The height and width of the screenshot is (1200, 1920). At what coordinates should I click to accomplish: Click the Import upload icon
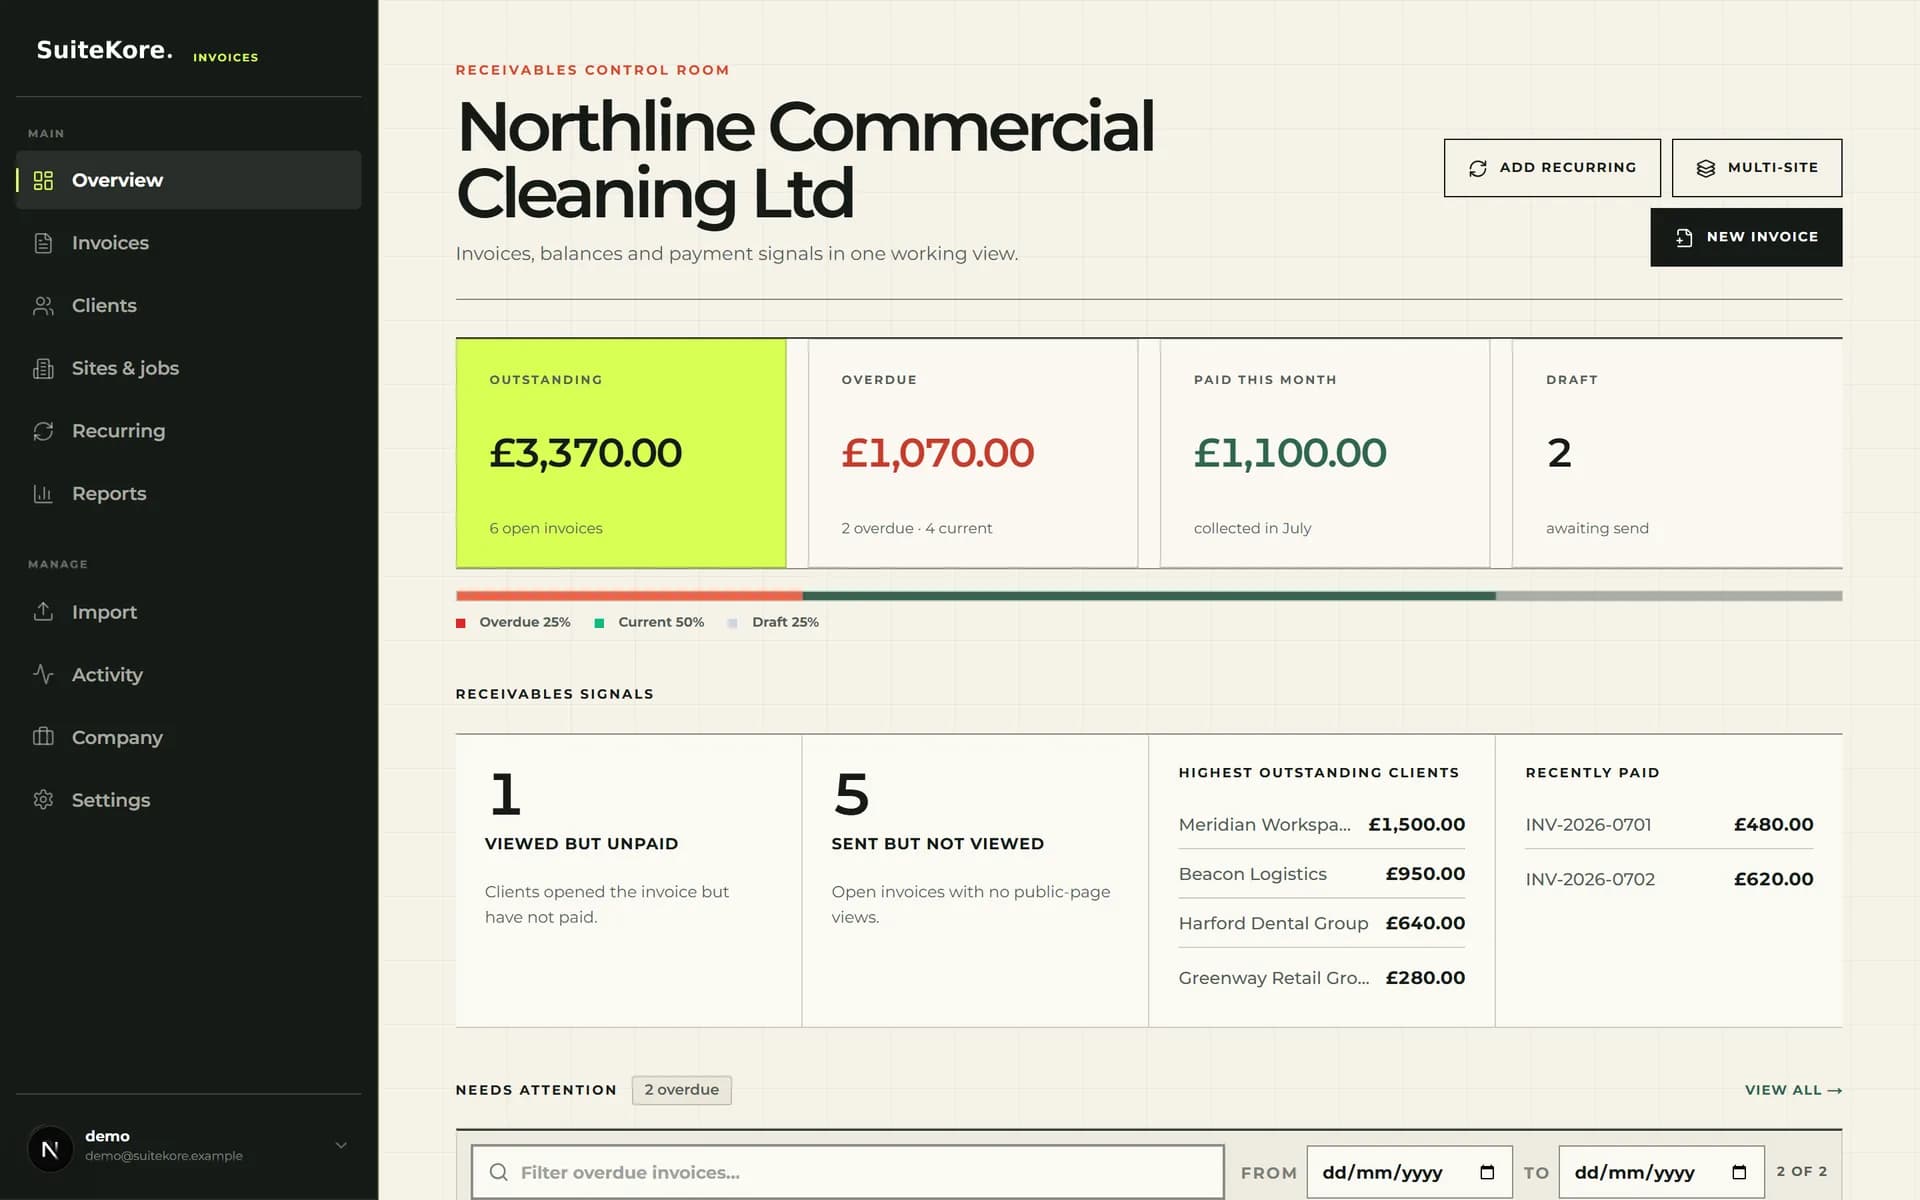pyautogui.click(x=43, y=611)
